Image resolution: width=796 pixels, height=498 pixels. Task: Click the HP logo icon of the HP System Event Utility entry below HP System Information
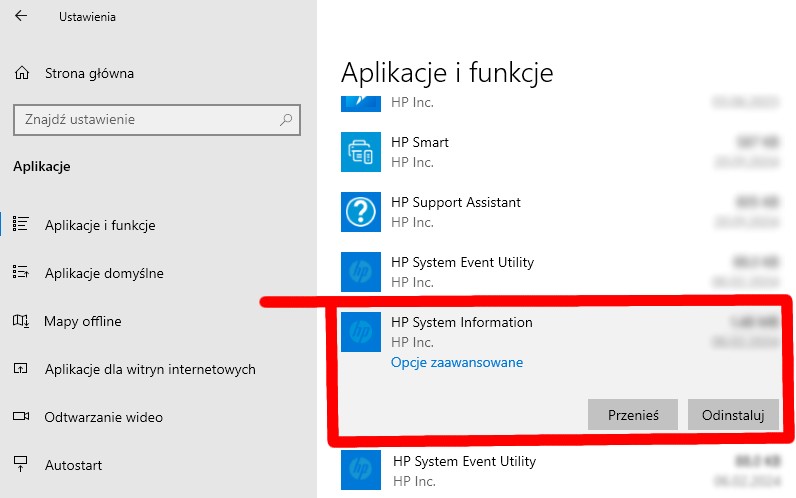point(360,470)
